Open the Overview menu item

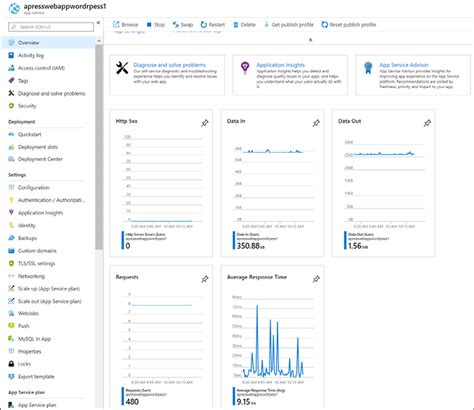pyautogui.click(x=49, y=43)
